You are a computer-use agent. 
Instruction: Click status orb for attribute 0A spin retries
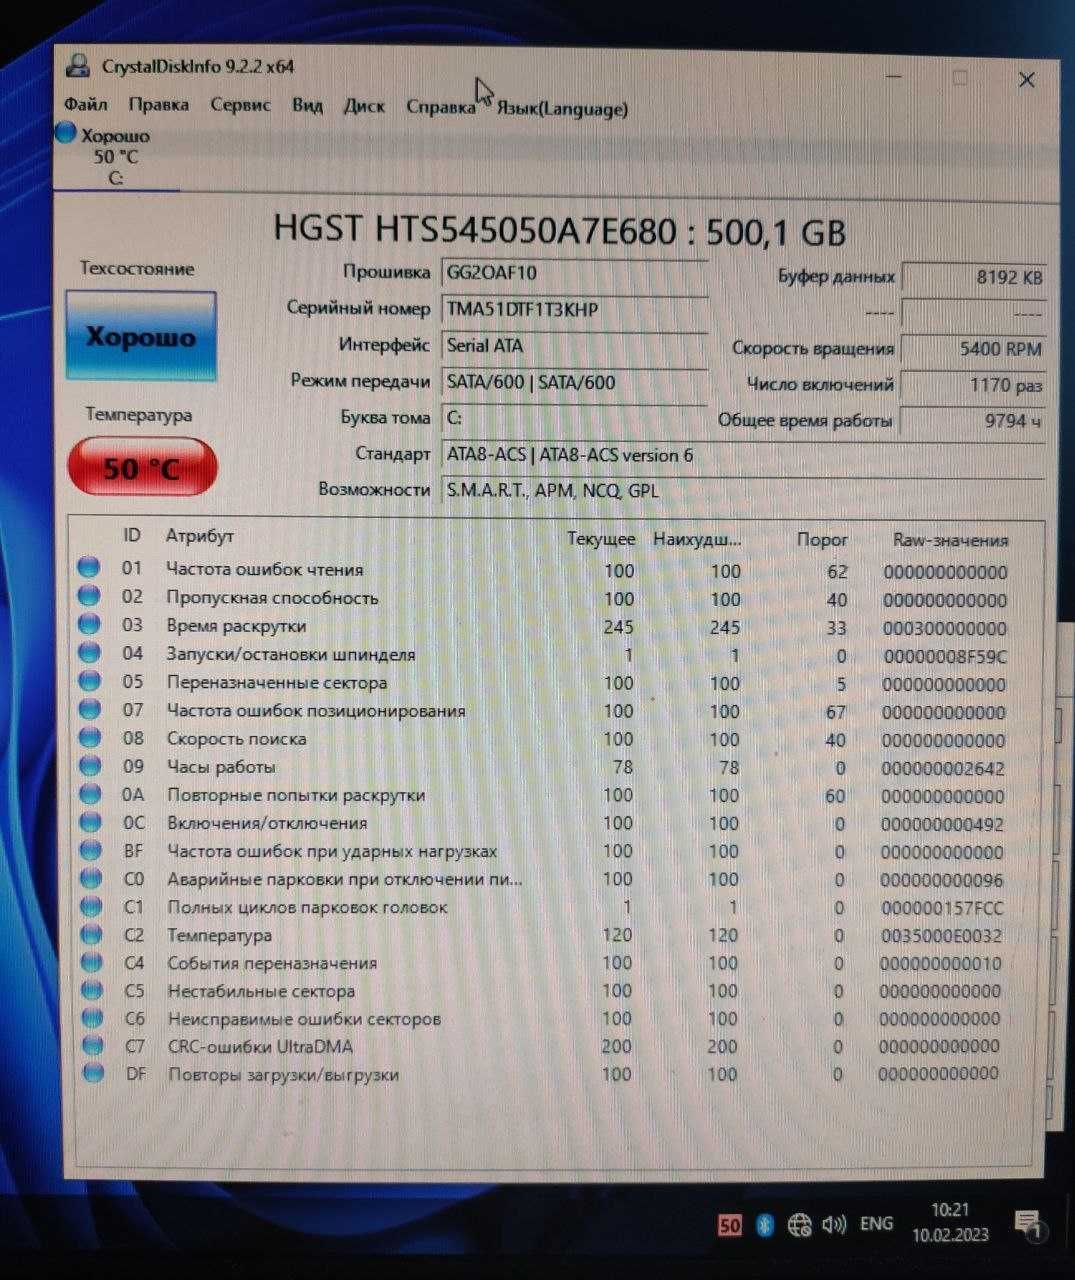pyautogui.click(x=91, y=794)
